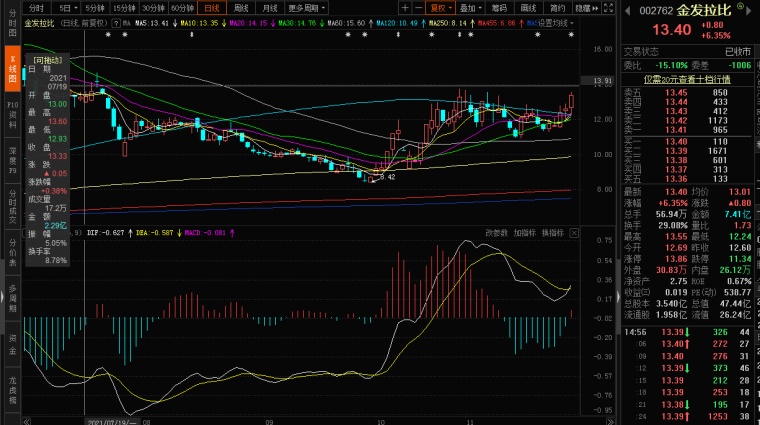The width and height of the screenshot is (760, 425).
Task: Toggle fullscreen chart view icon
Action: [x=609, y=8]
